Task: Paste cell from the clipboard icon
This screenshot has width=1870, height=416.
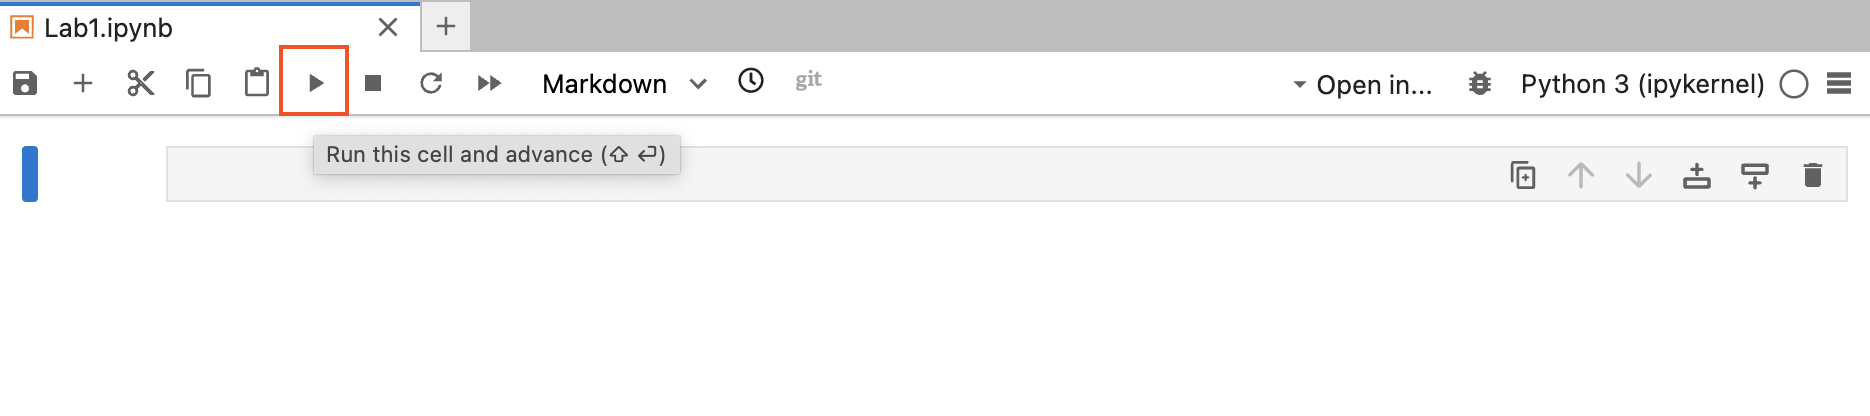Action: 257,82
